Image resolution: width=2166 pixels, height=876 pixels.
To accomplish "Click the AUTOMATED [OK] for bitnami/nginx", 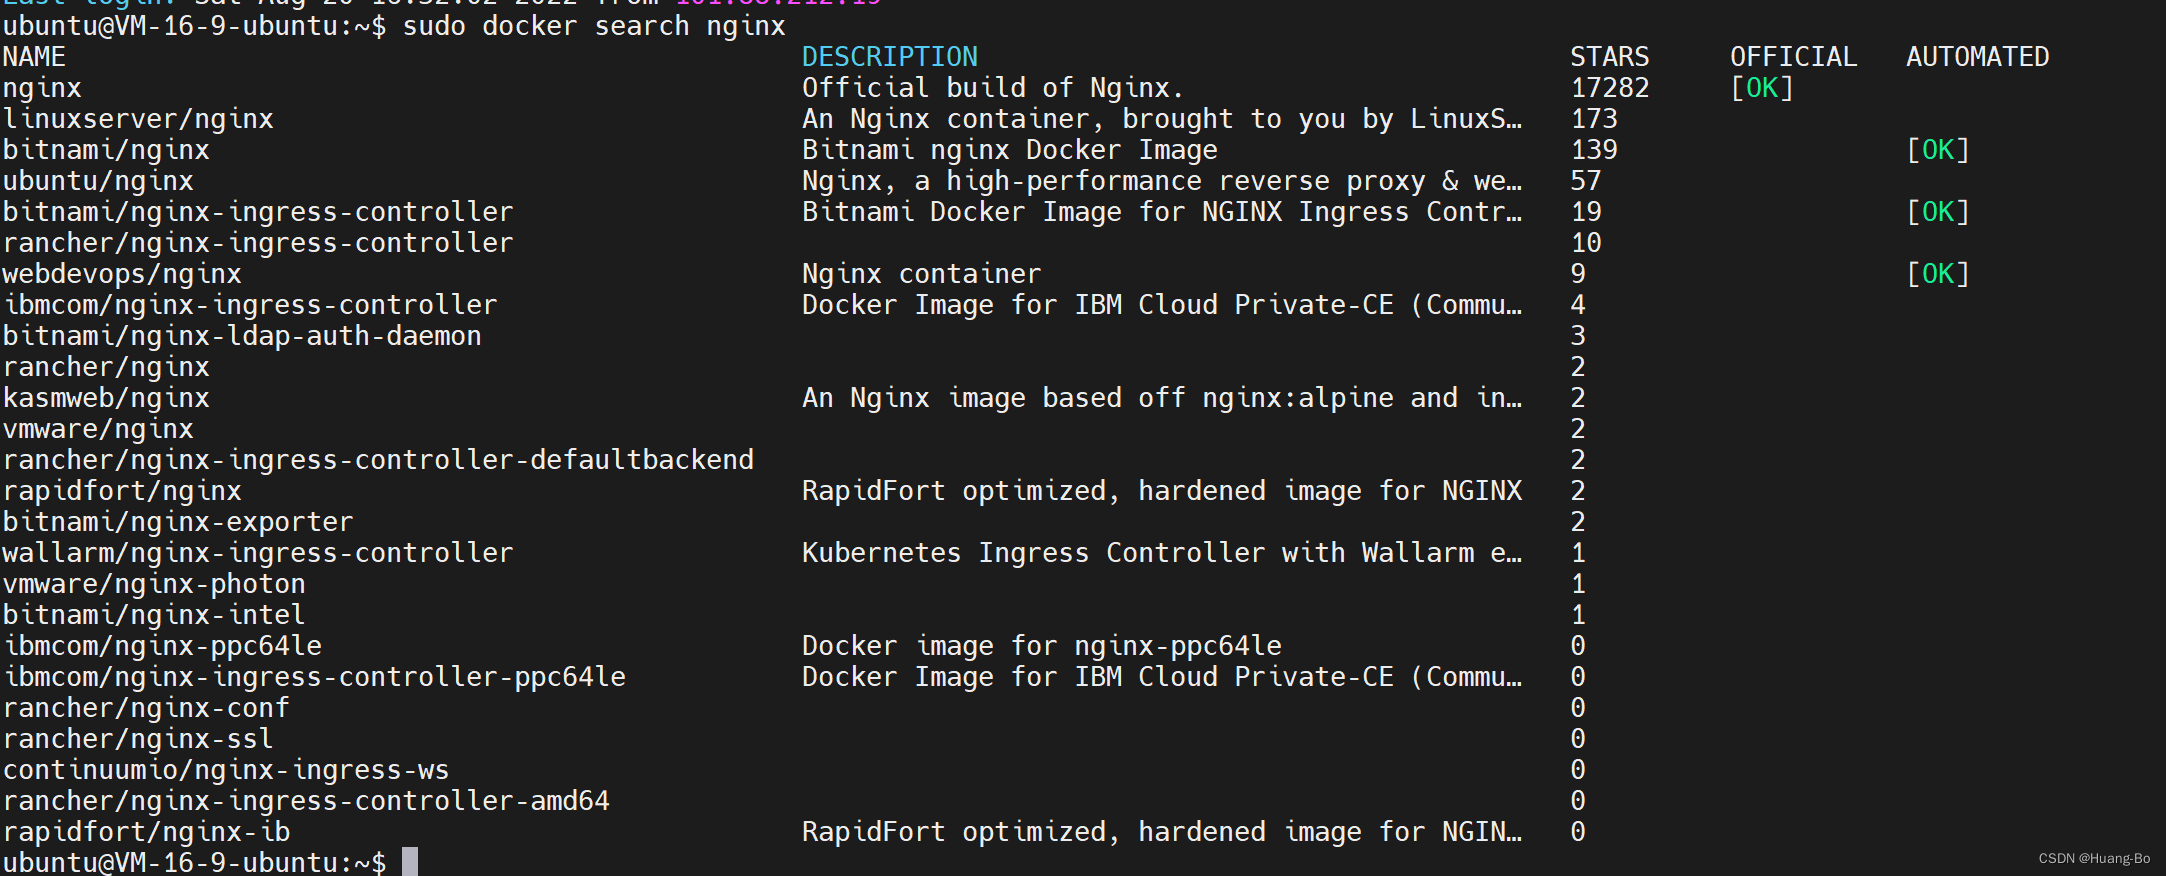I will click(x=1938, y=150).
